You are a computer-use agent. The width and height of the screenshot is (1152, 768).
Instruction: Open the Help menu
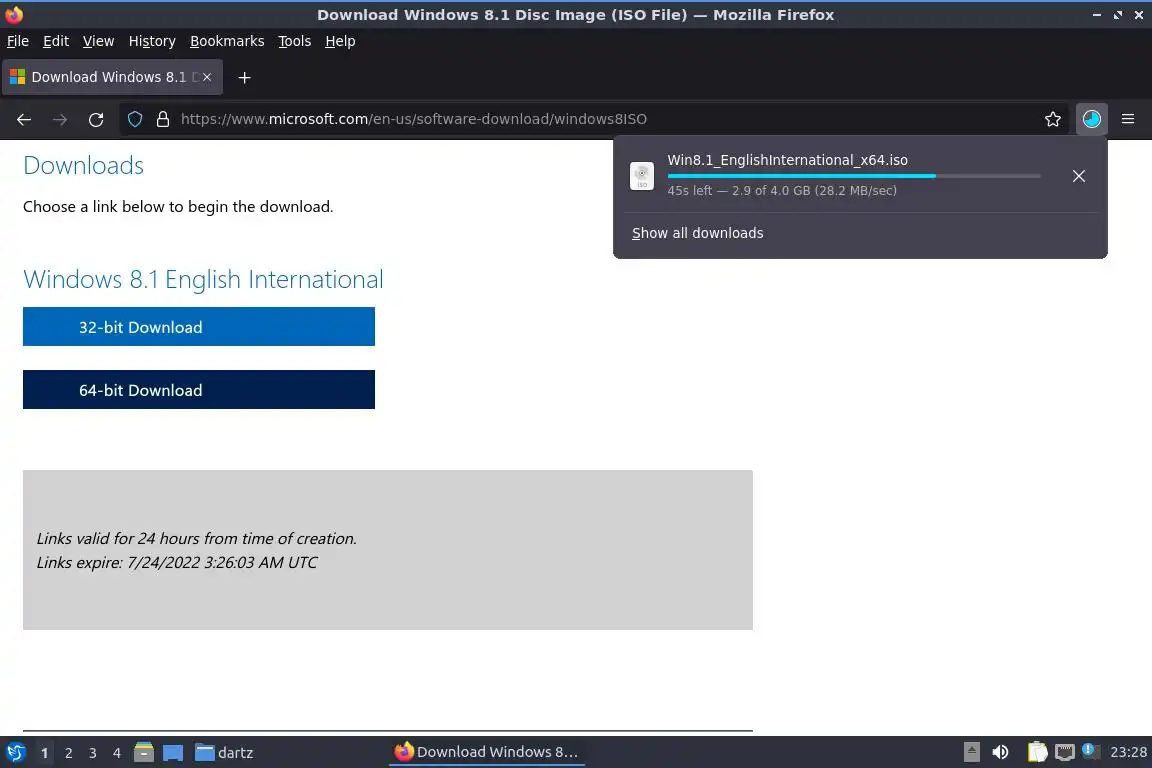(x=340, y=41)
